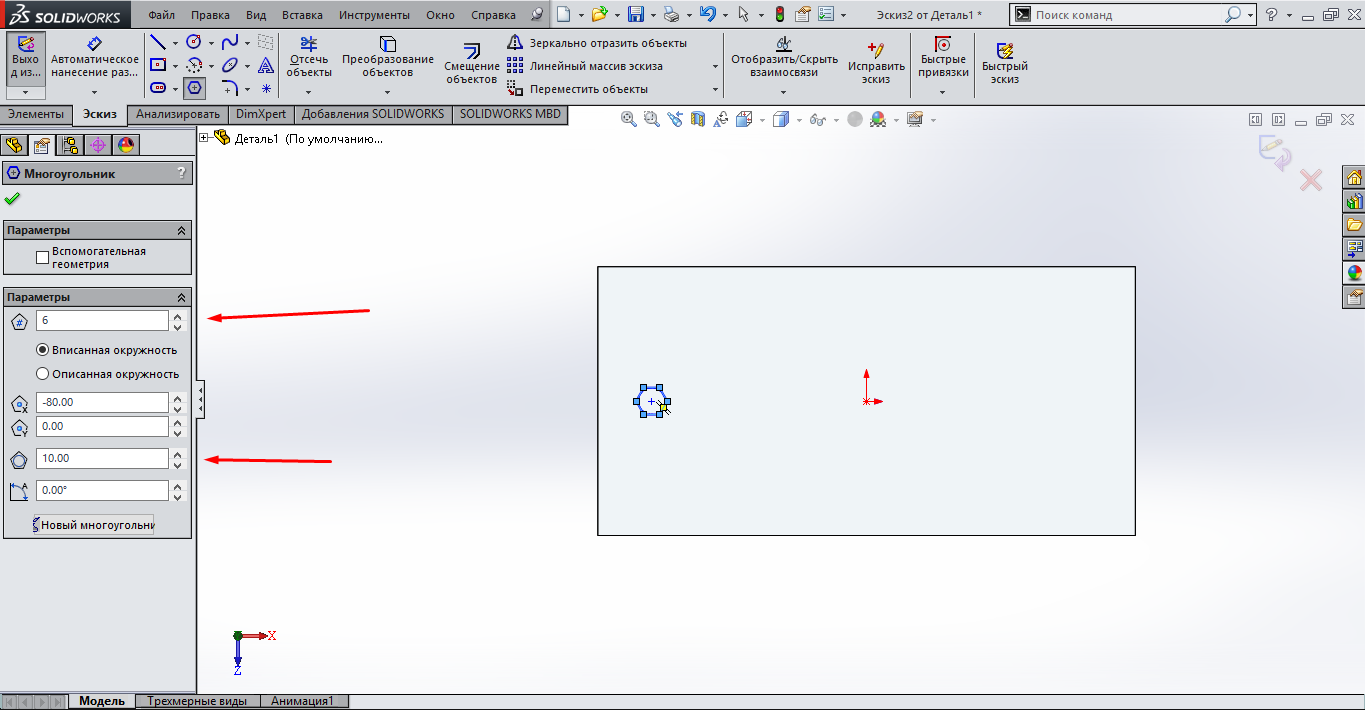Image resolution: width=1365 pixels, height=710 pixels.
Task: Open Trim Entities dropdown arrow
Action: tap(308, 91)
